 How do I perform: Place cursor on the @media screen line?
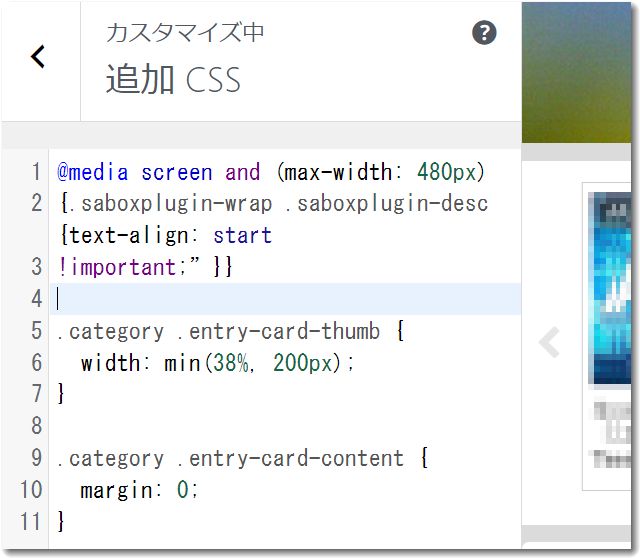[x=270, y=172]
